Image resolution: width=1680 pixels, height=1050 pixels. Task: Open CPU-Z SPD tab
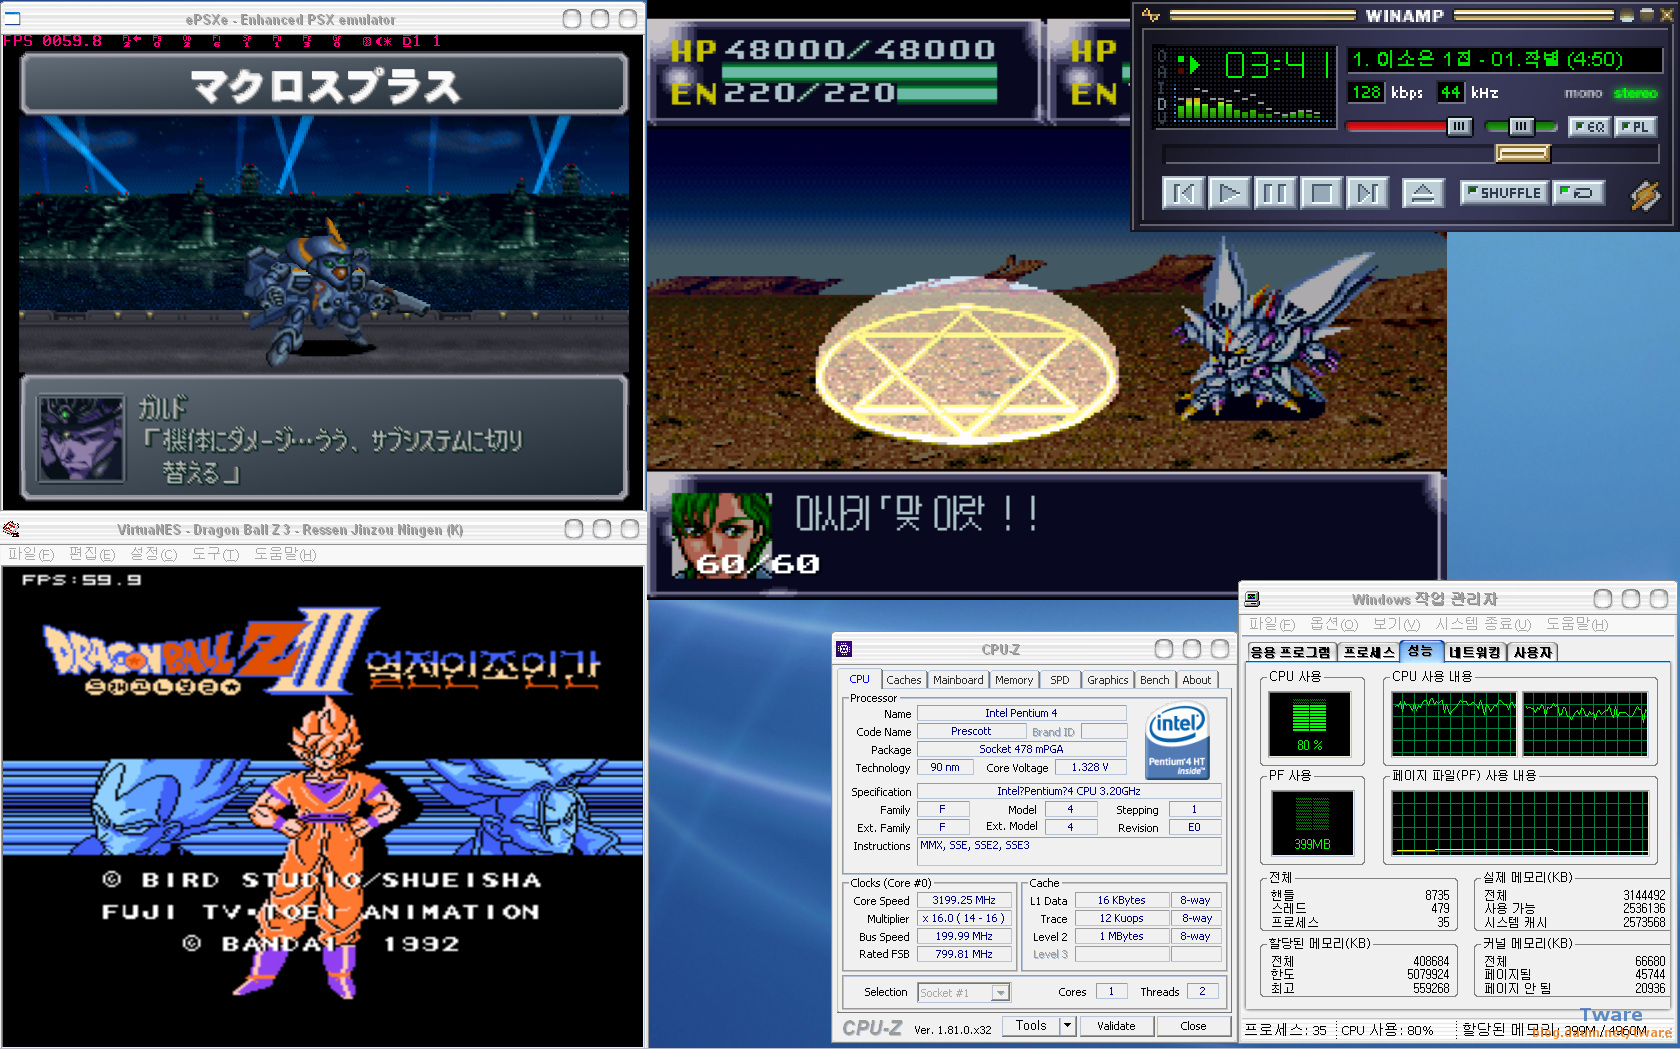point(1060,680)
